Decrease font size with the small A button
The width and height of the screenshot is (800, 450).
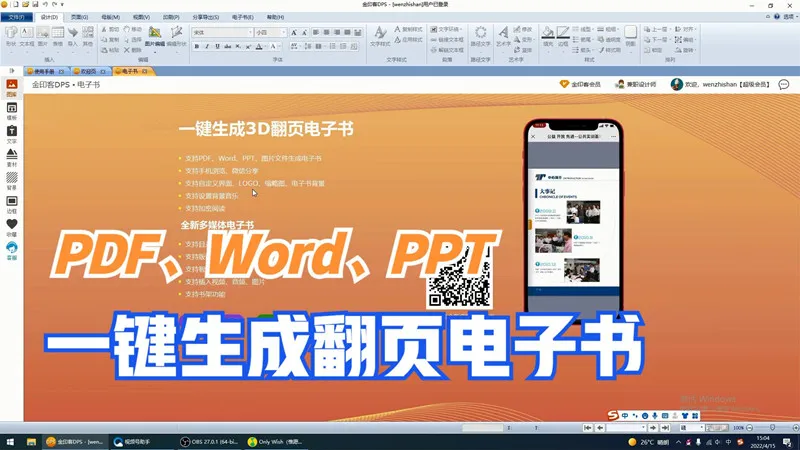(304, 33)
